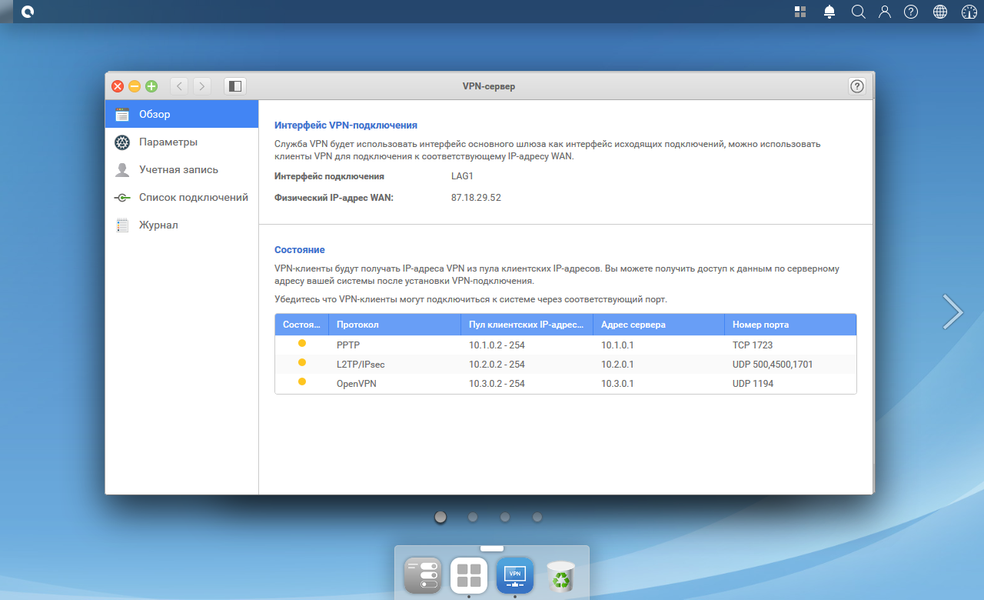Toggle the sidebar panel icon

pyautogui.click(x=235, y=86)
